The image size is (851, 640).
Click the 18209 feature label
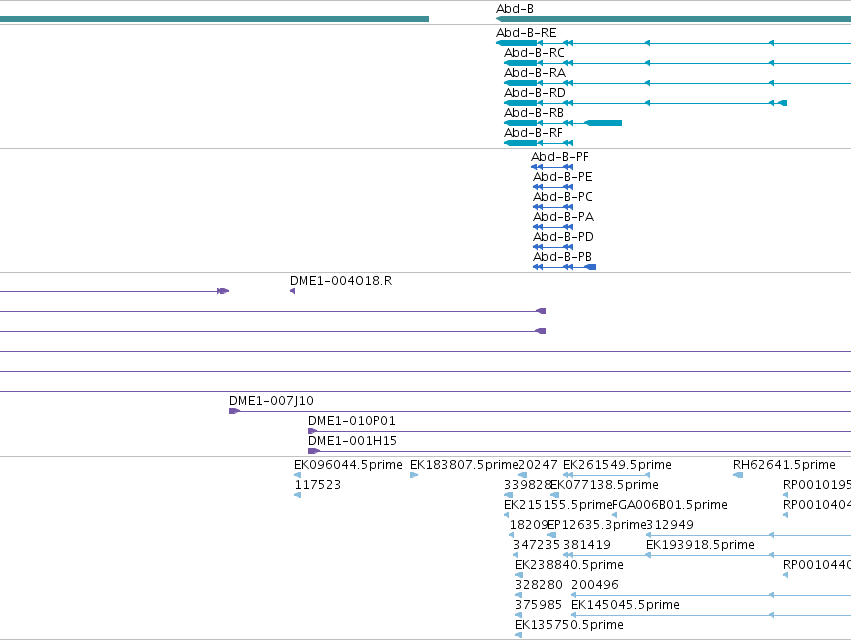click(529, 525)
